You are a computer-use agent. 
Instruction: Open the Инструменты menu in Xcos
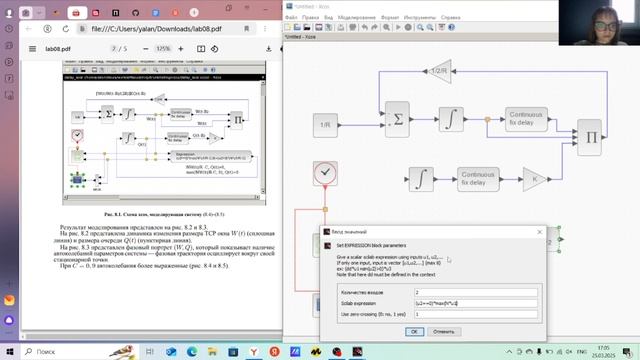click(420, 18)
